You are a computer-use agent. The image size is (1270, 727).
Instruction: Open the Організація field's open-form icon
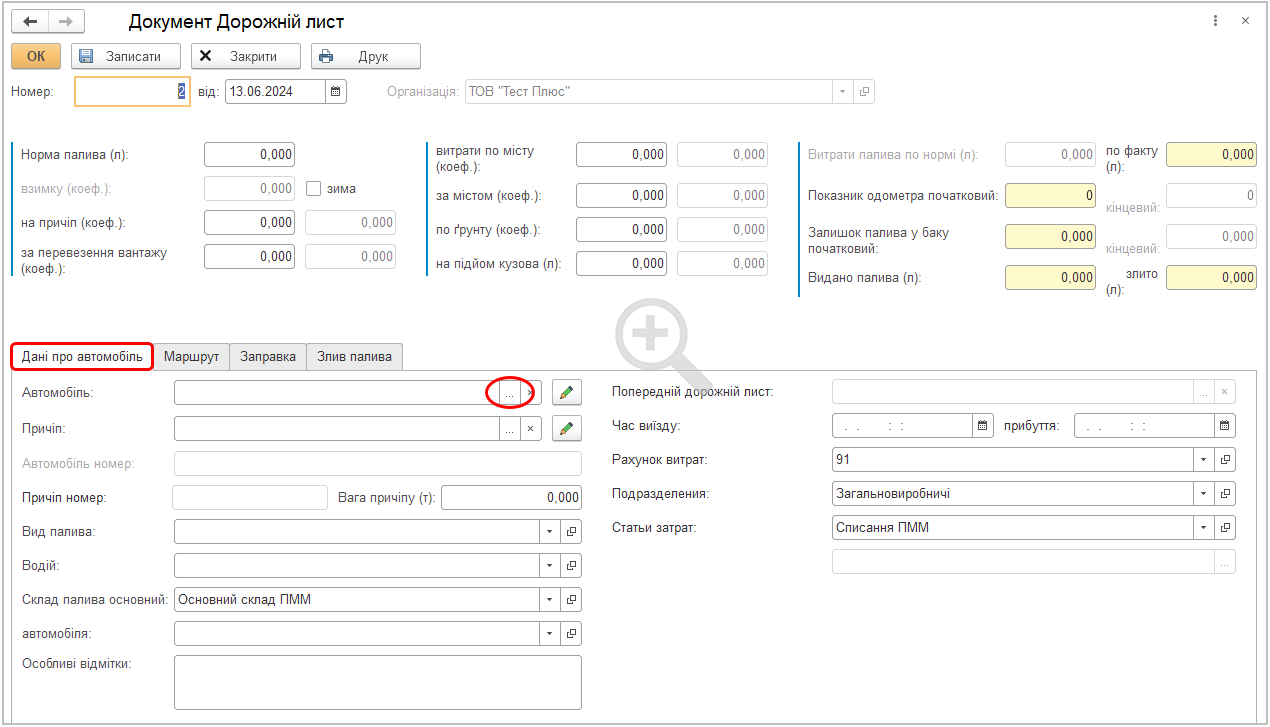pyautogui.click(x=864, y=92)
